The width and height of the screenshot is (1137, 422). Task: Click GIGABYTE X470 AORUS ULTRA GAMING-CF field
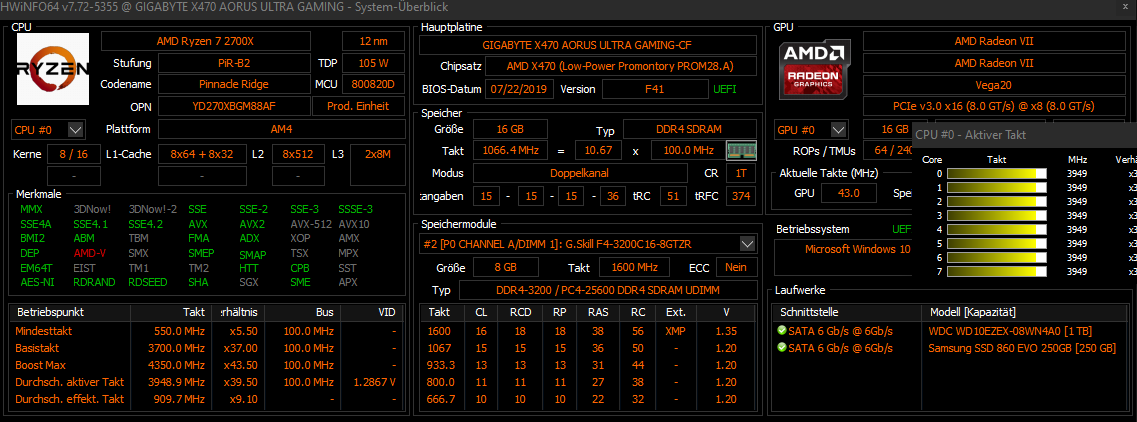point(587,44)
